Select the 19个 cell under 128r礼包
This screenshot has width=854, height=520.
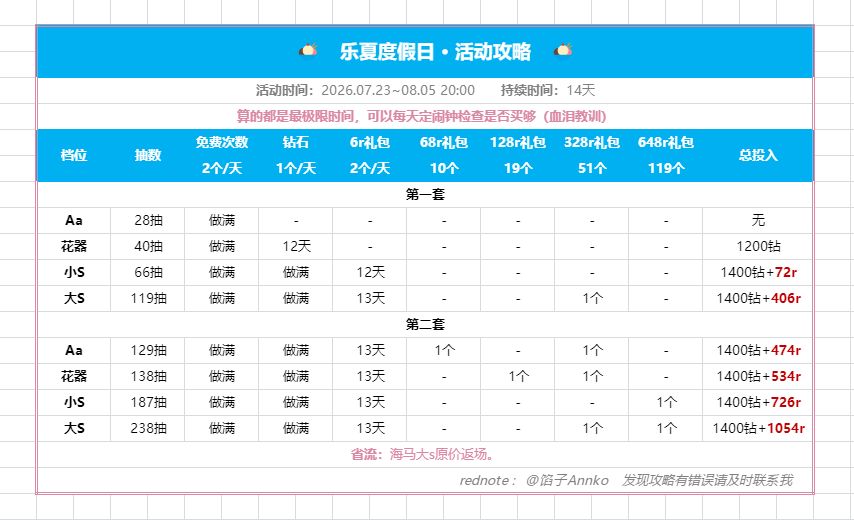(518, 168)
